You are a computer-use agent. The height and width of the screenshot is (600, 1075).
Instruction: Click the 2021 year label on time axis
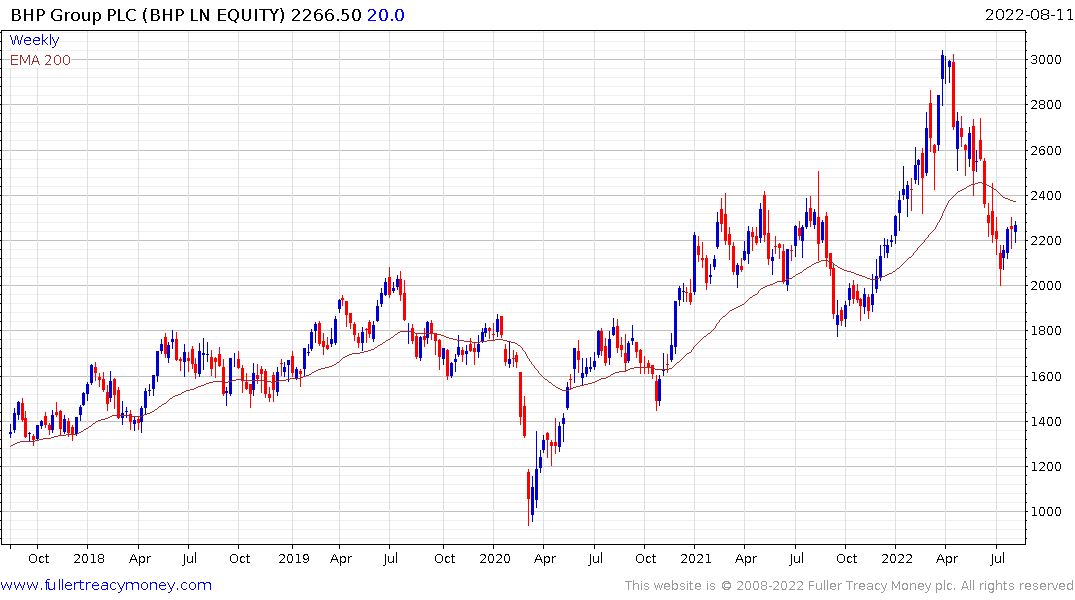696,558
